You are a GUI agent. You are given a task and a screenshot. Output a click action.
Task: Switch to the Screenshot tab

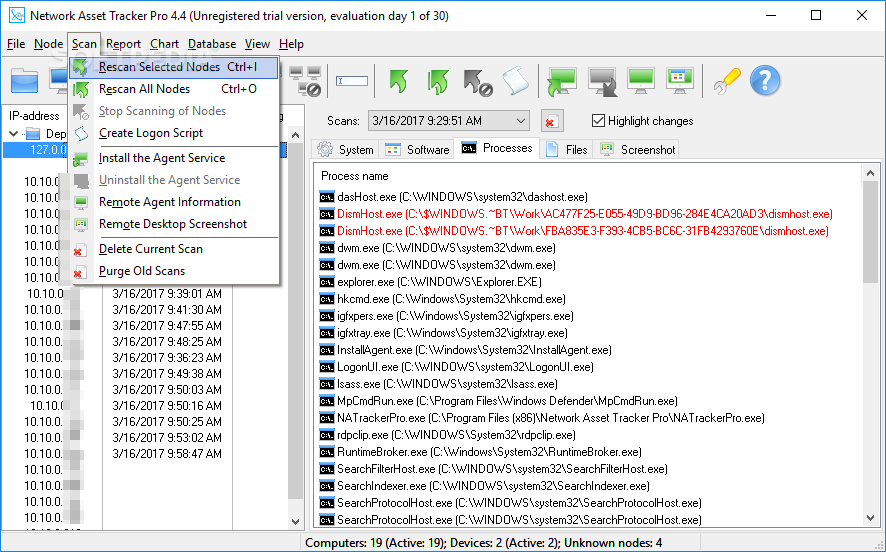pos(637,150)
